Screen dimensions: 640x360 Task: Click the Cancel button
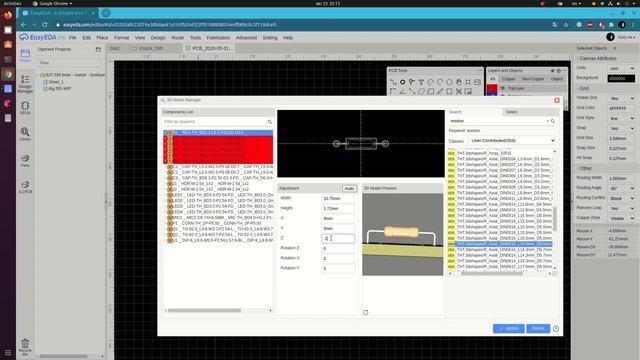538,329
